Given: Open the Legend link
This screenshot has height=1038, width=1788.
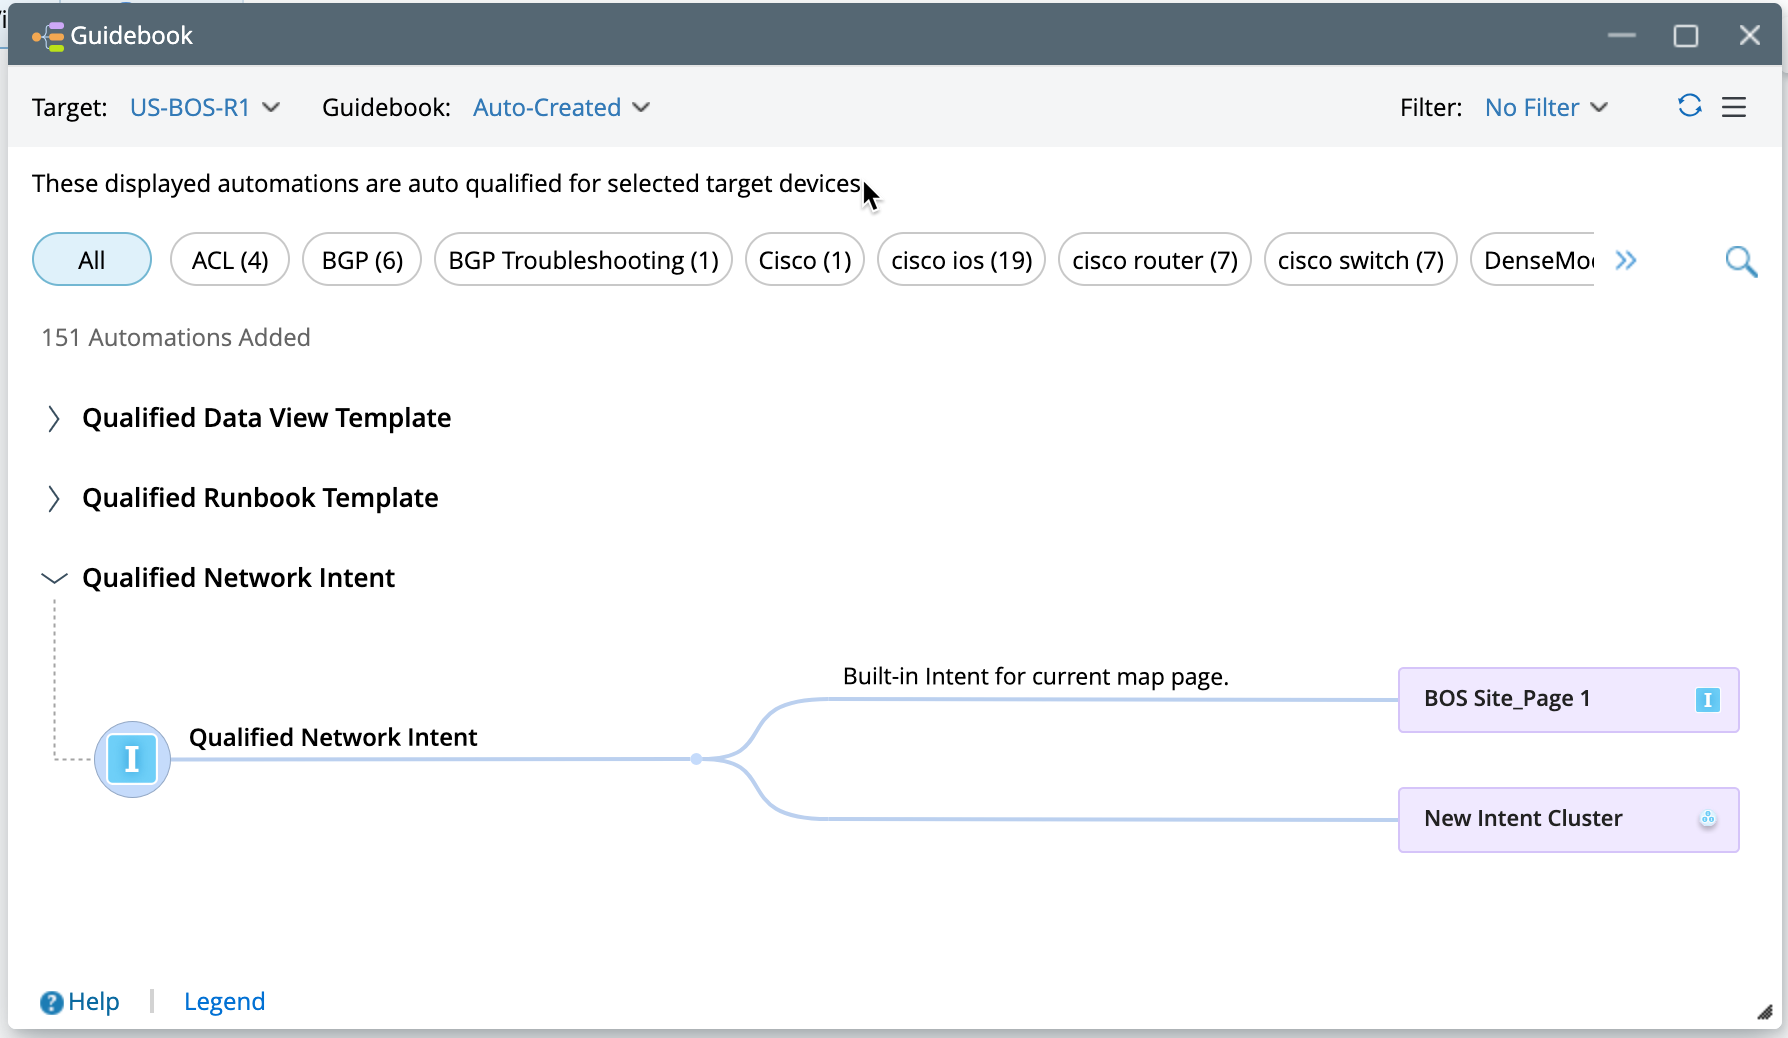Looking at the screenshot, I should (224, 1002).
